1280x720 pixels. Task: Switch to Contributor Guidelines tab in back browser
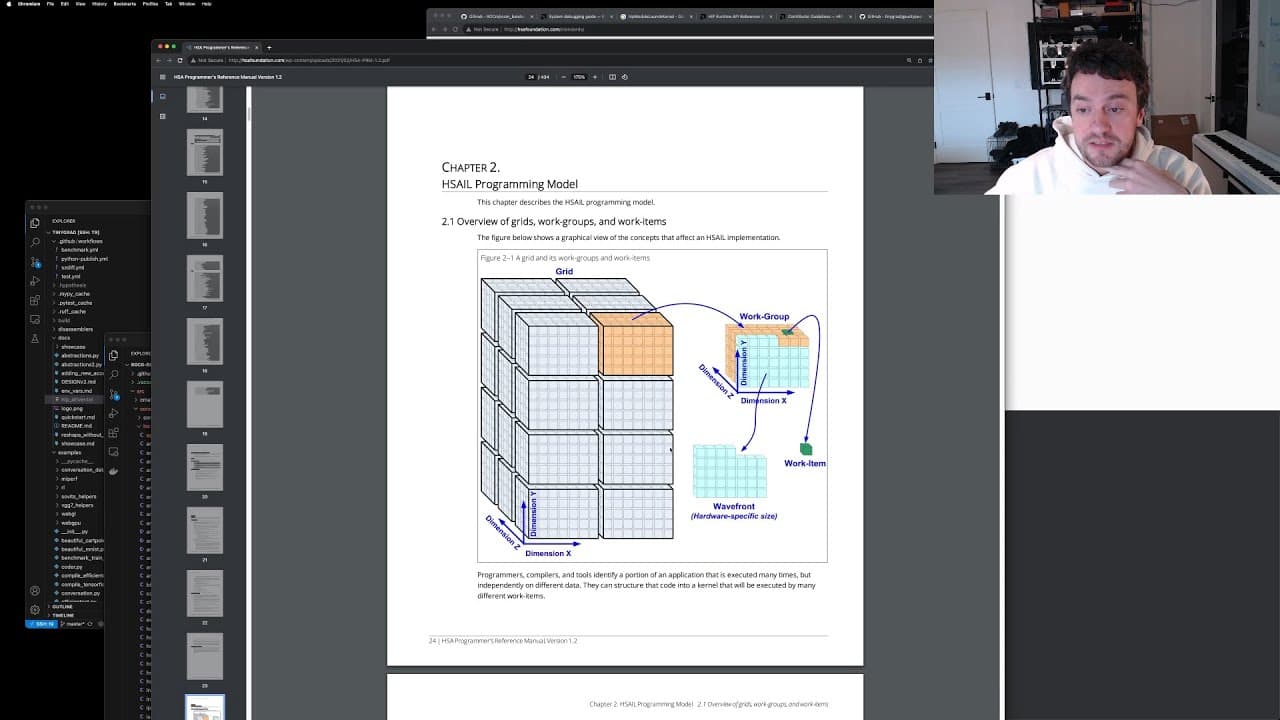813,17
